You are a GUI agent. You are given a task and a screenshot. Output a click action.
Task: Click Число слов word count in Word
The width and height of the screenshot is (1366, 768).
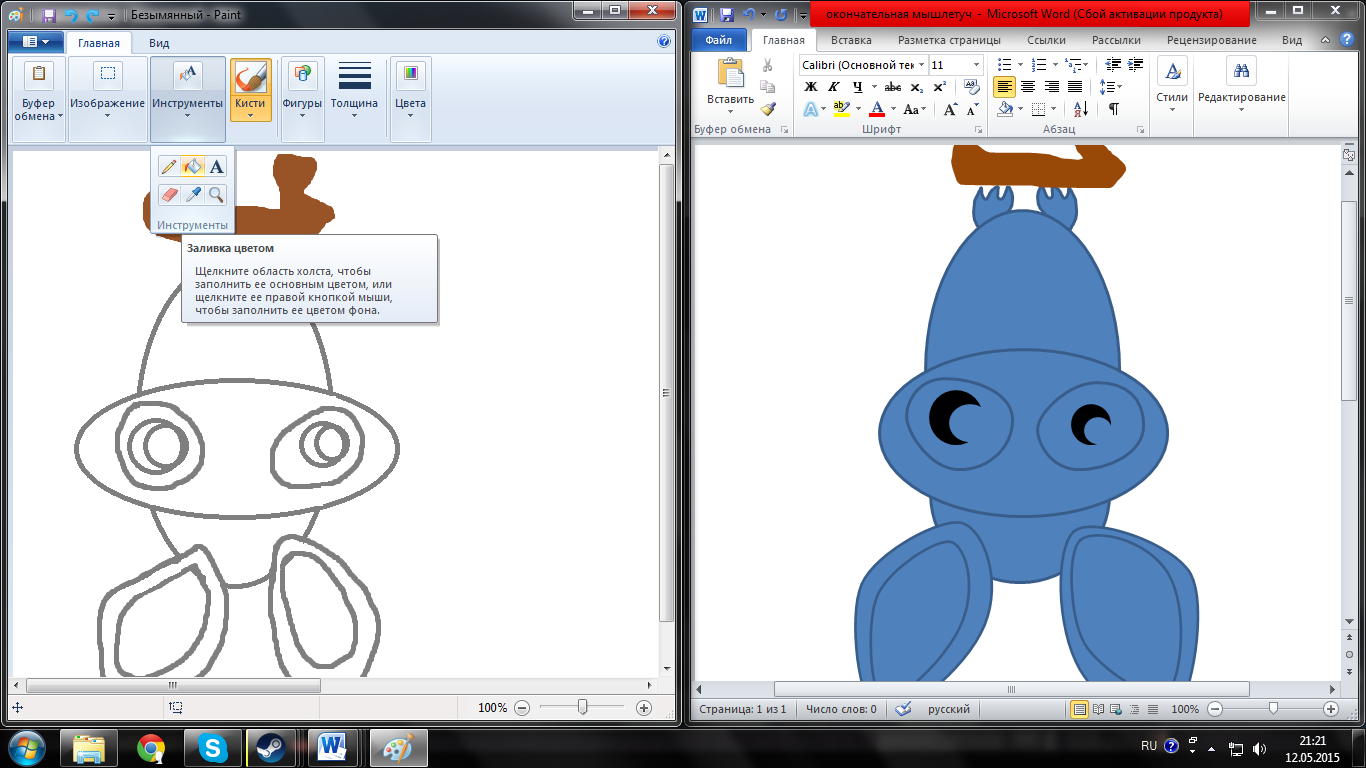click(840, 709)
